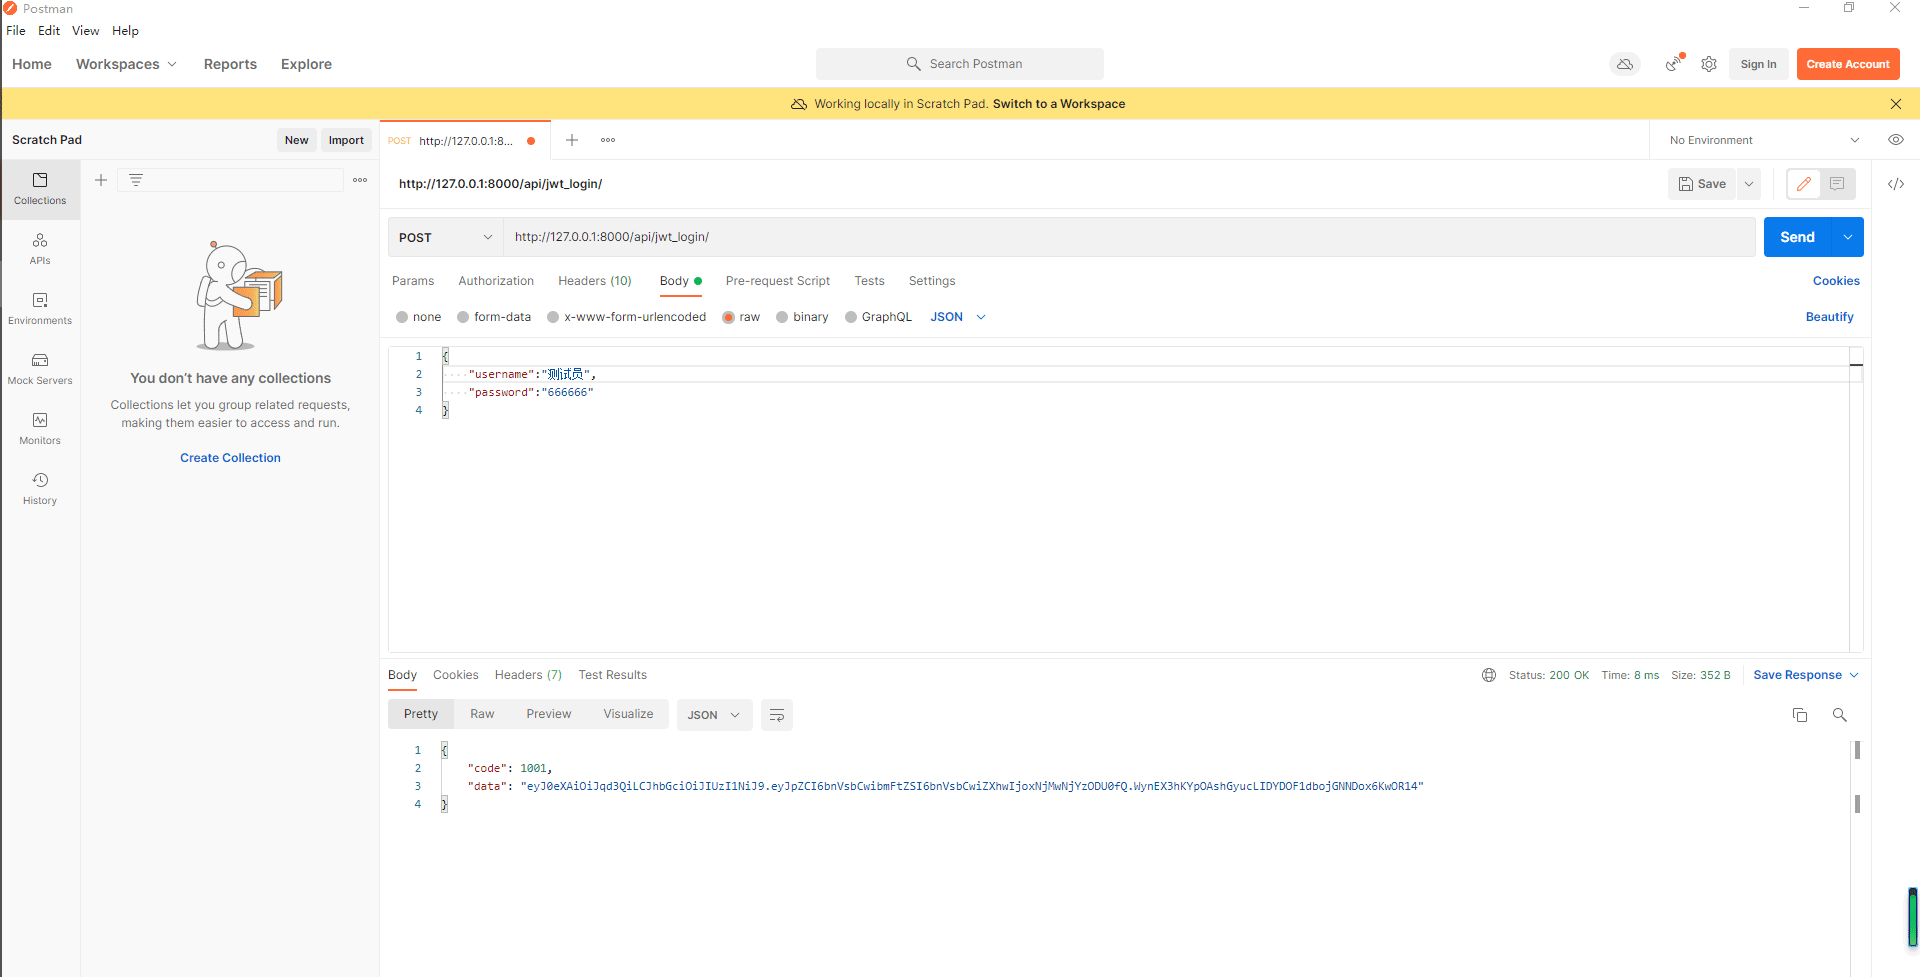Image resolution: width=1920 pixels, height=977 pixels.
Task: Open the Environments sidebar panel
Action: [x=40, y=309]
